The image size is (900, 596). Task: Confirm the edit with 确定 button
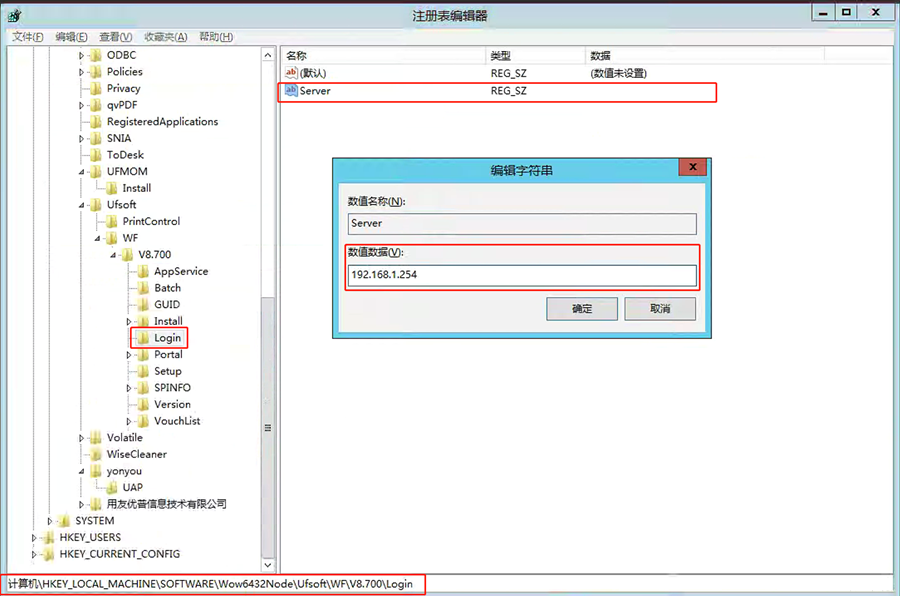pyautogui.click(x=582, y=309)
